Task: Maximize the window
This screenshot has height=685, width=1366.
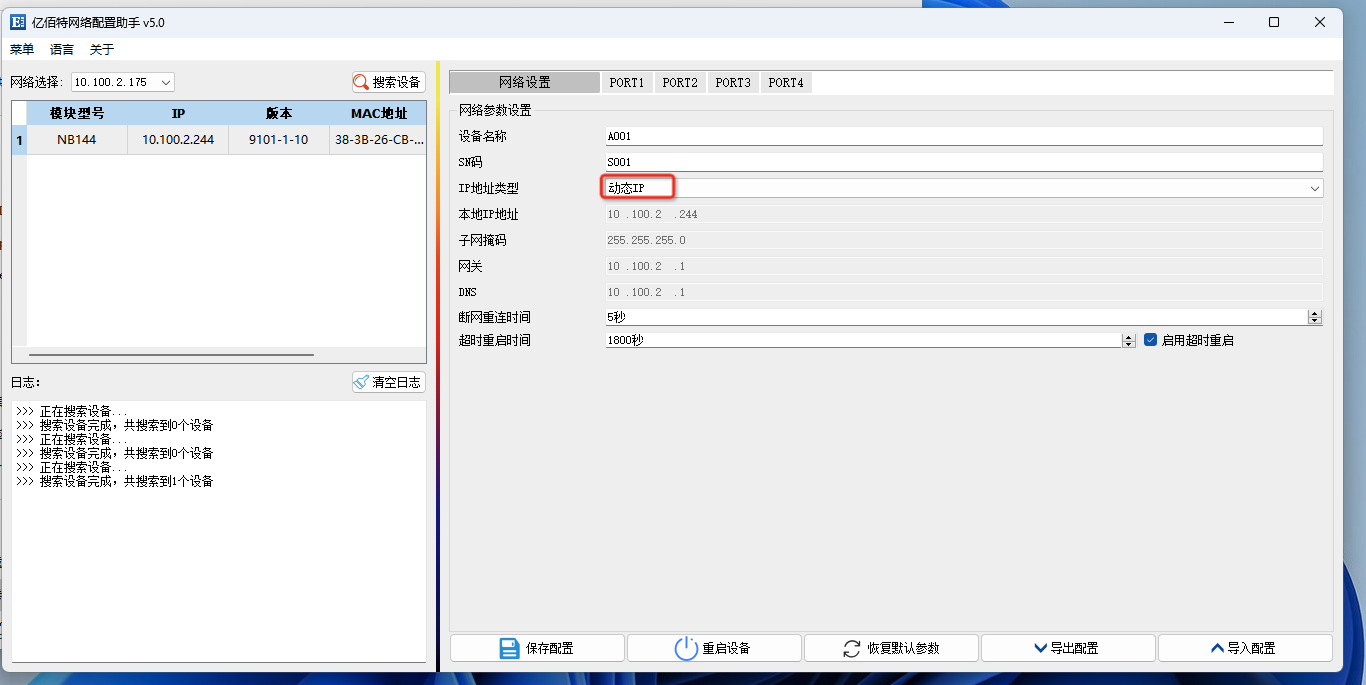Action: [x=1274, y=22]
